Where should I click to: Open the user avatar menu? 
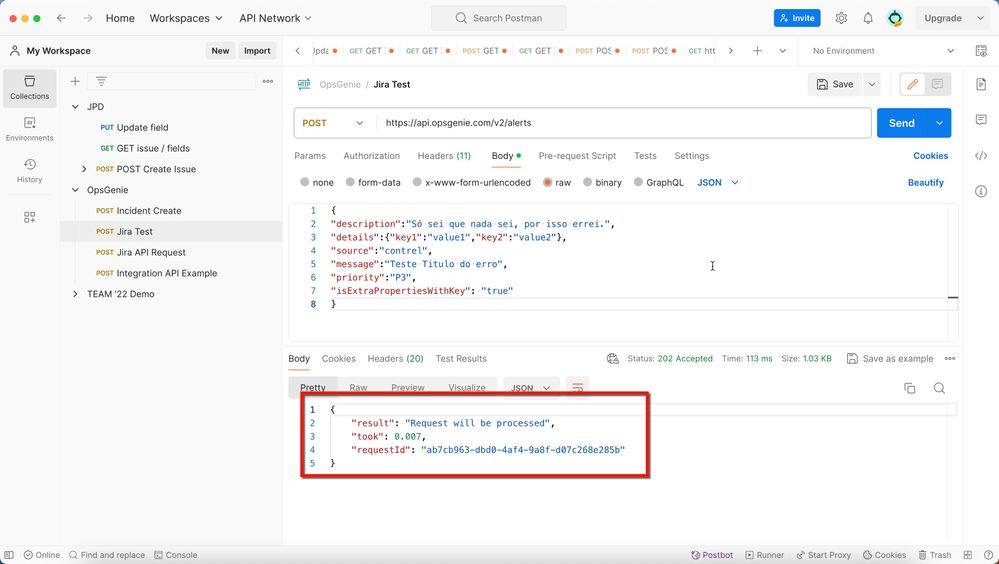895,18
